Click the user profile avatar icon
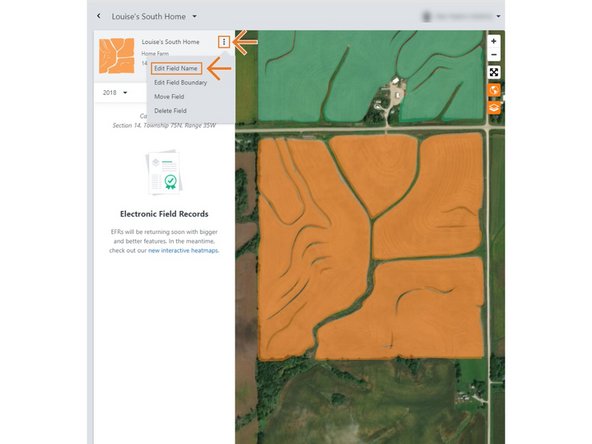592x444 pixels. click(x=427, y=16)
